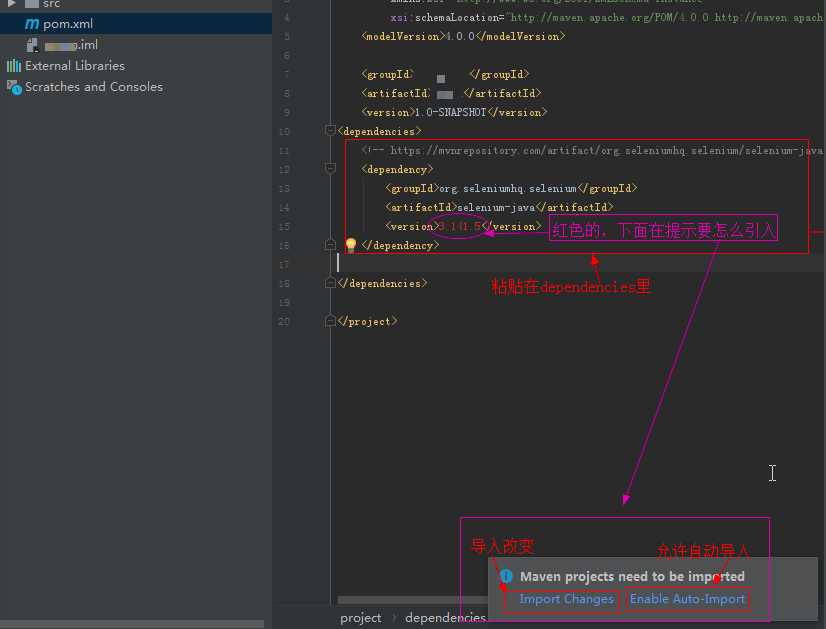This screenshot has width=826, height=629.
Task: Click the empty line 17 in editor
Action: click(579, 264)
